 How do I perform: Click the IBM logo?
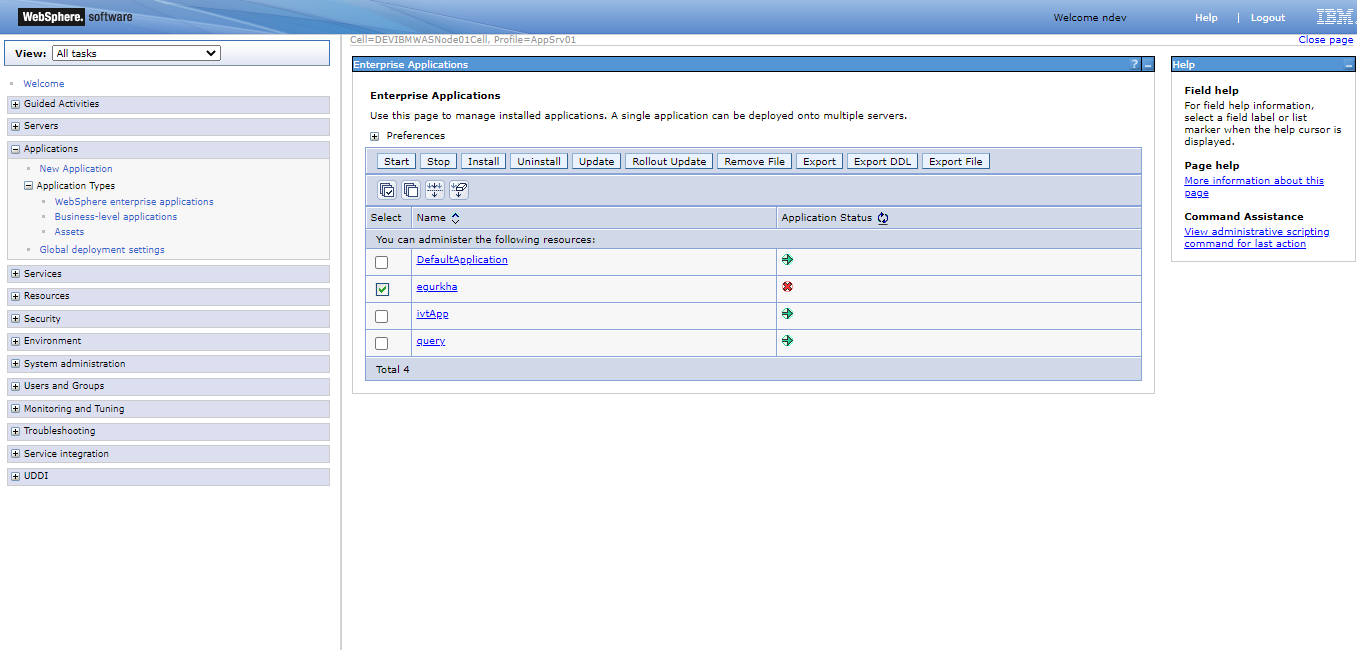(1335, 17)
